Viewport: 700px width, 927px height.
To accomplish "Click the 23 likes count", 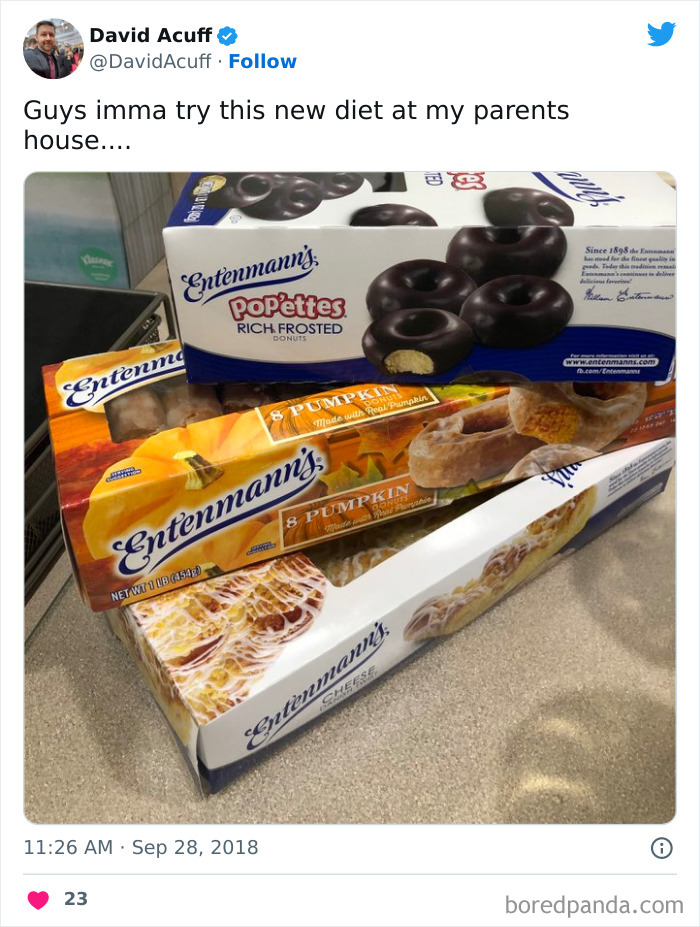I will 76,899.
